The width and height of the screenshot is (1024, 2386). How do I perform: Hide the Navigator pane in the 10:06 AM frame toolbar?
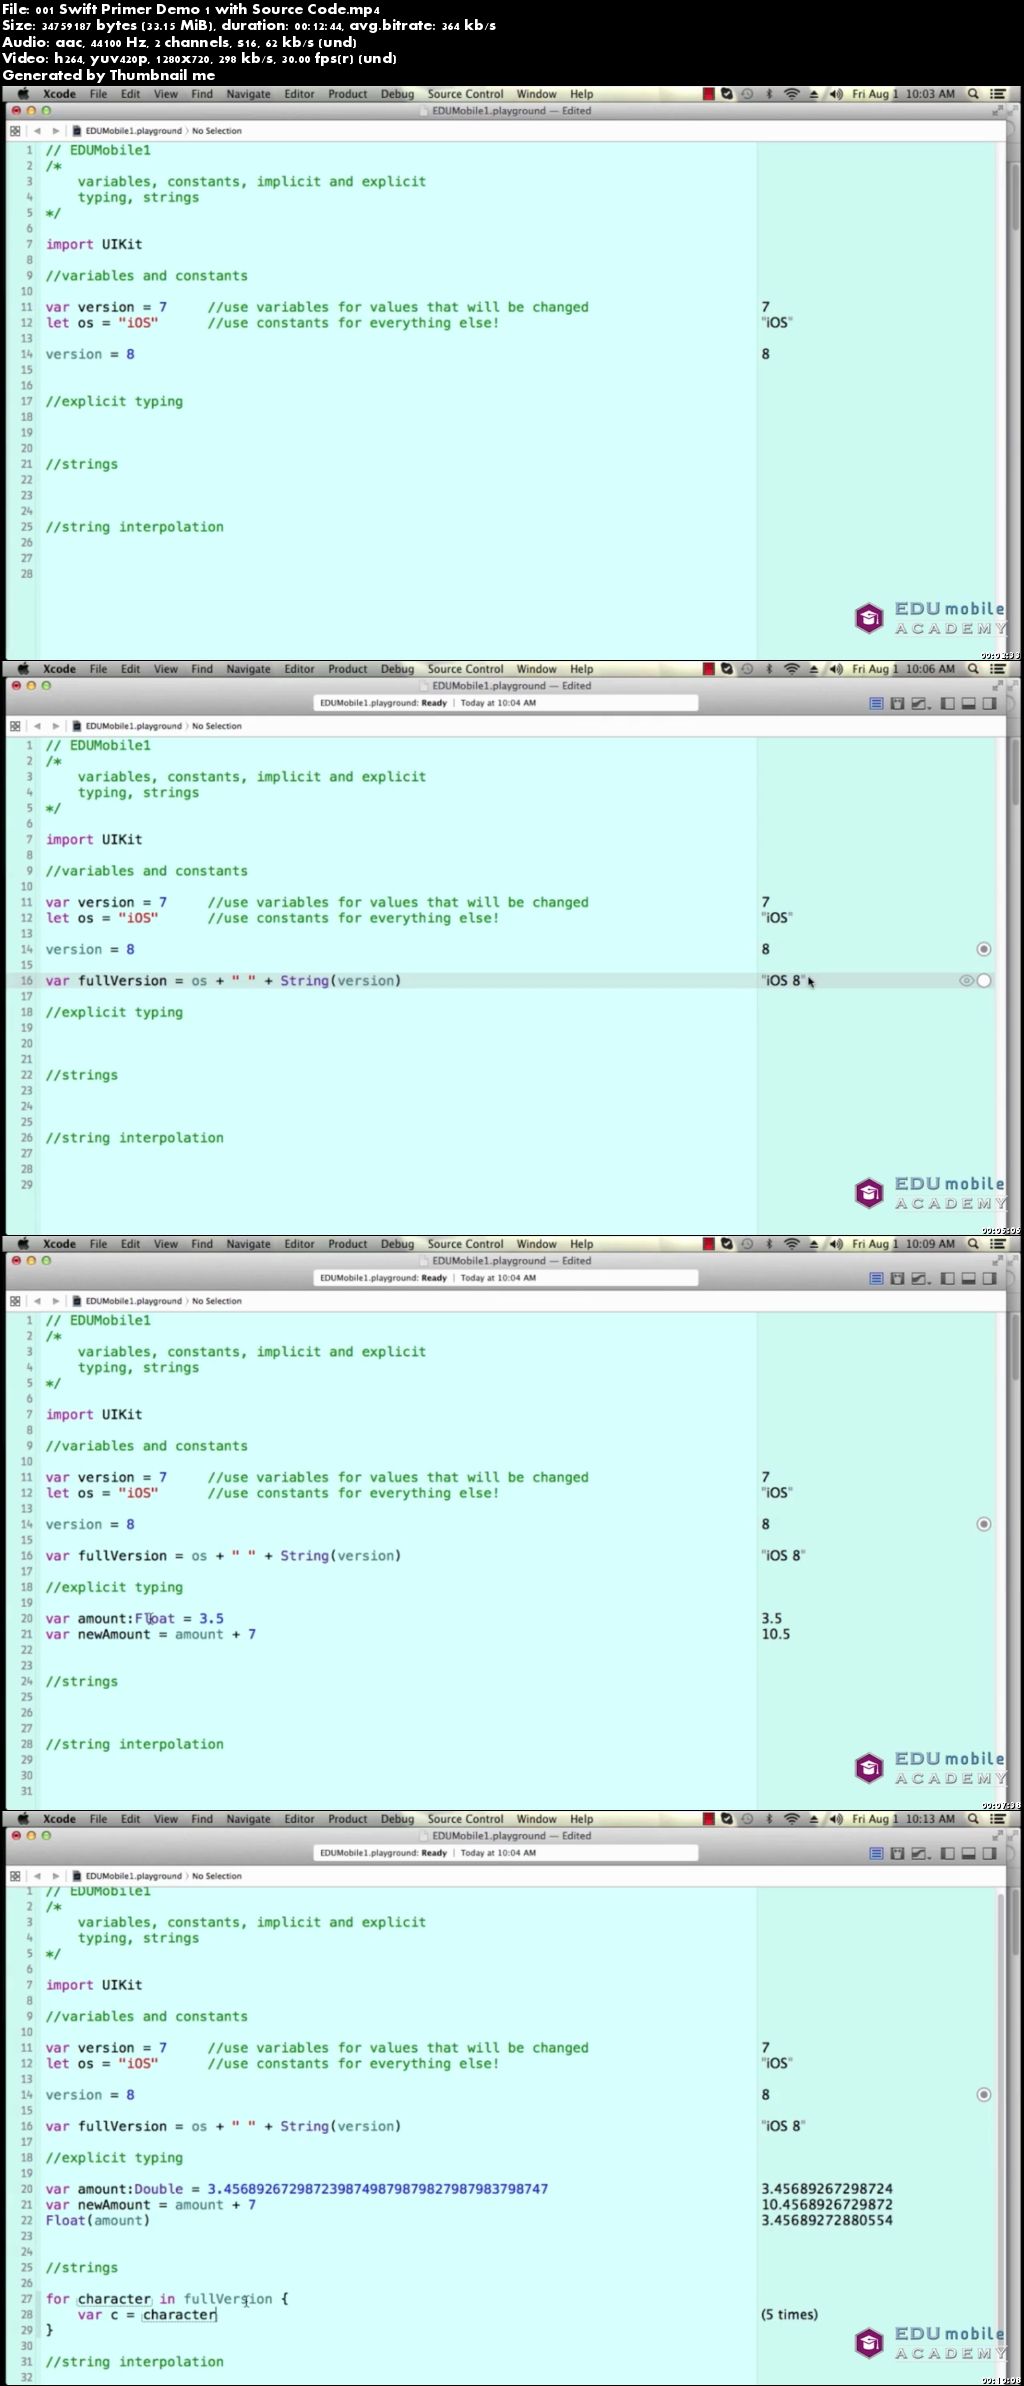(x=947, y=703)
